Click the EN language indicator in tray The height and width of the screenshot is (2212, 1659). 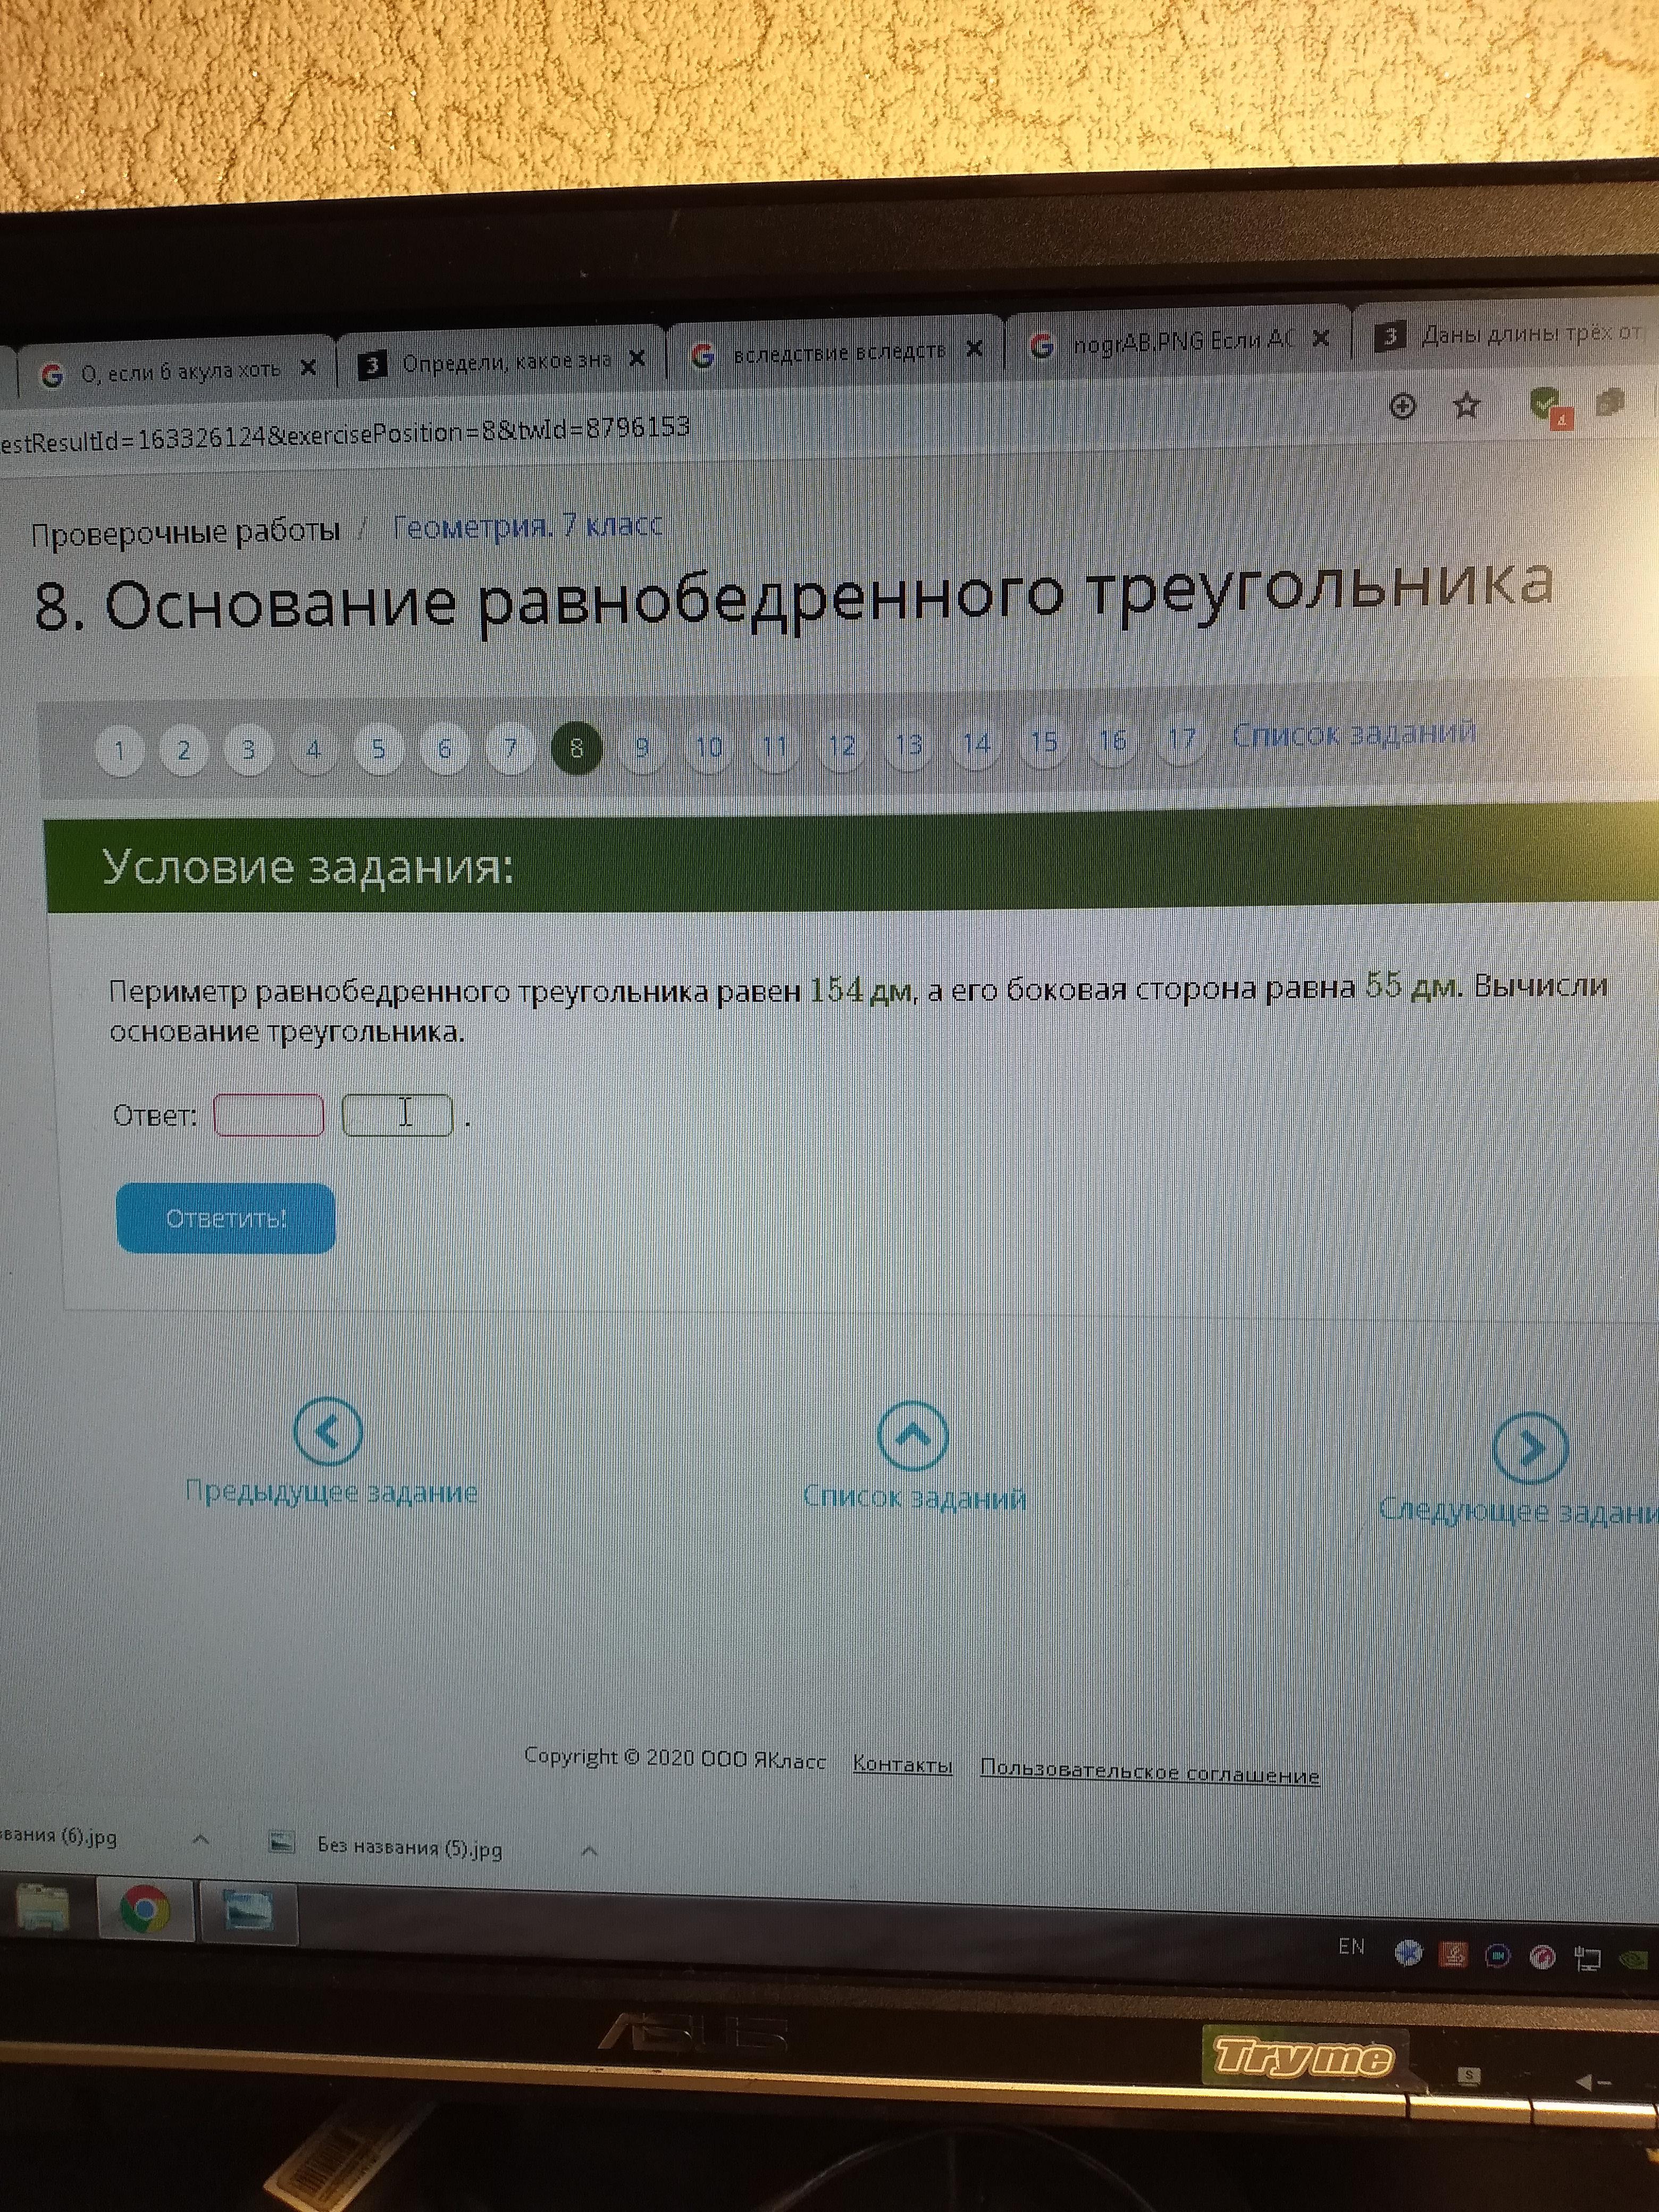click(1351, 1946)
